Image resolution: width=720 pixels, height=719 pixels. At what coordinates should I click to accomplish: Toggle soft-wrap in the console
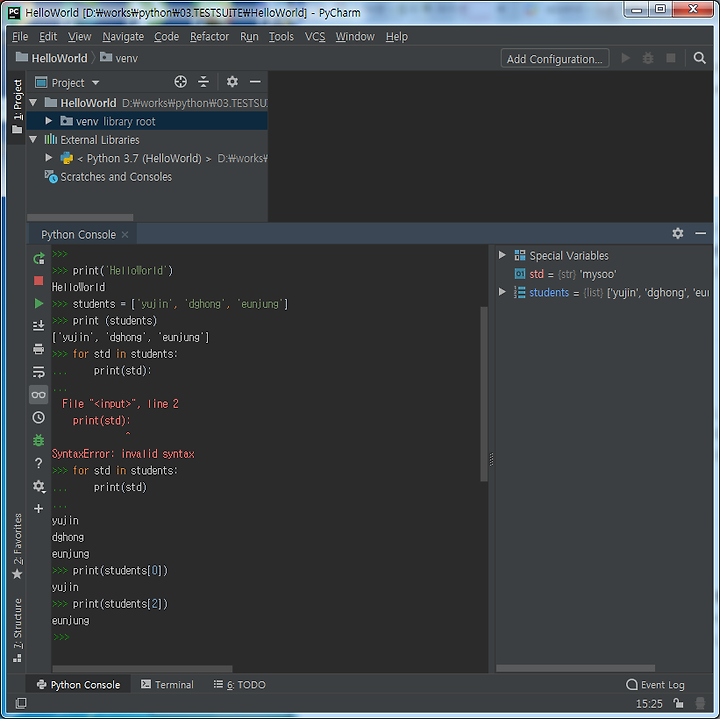point(39,371)
